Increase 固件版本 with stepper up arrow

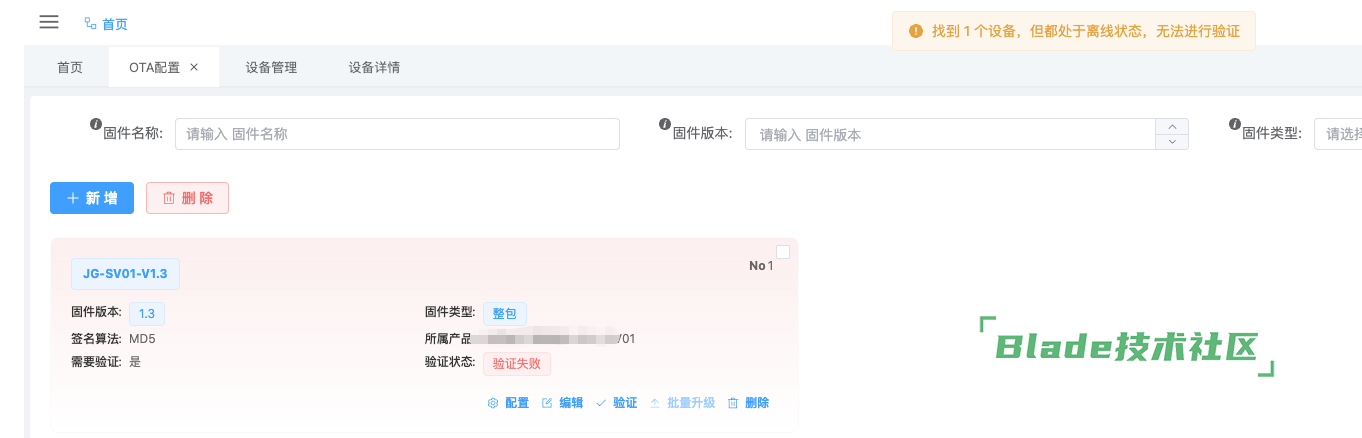(1172, 126)
